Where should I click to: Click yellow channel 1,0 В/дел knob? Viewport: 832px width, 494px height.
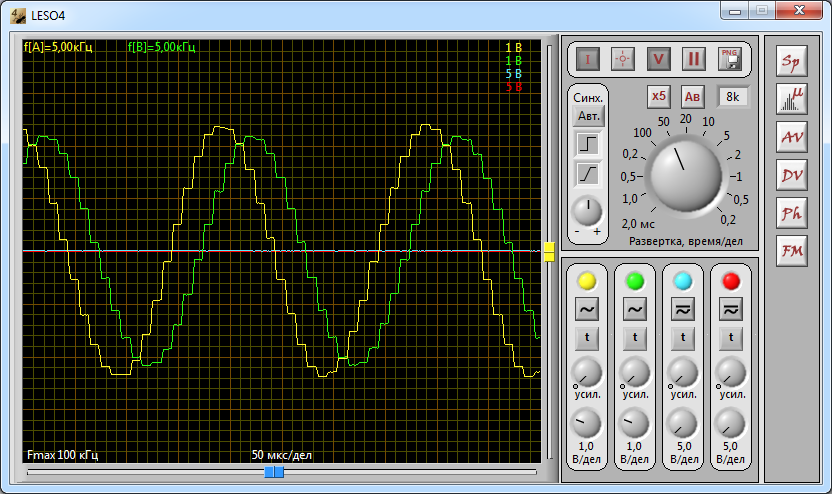pyautogui.click(x=586, y=424)
